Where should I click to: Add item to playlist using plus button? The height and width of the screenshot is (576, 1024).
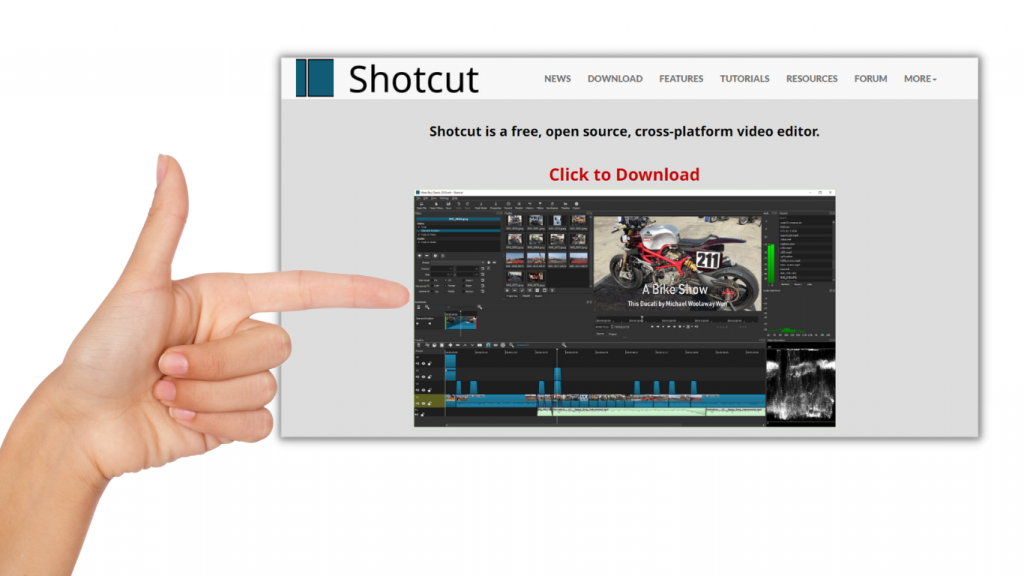point(507,291)
